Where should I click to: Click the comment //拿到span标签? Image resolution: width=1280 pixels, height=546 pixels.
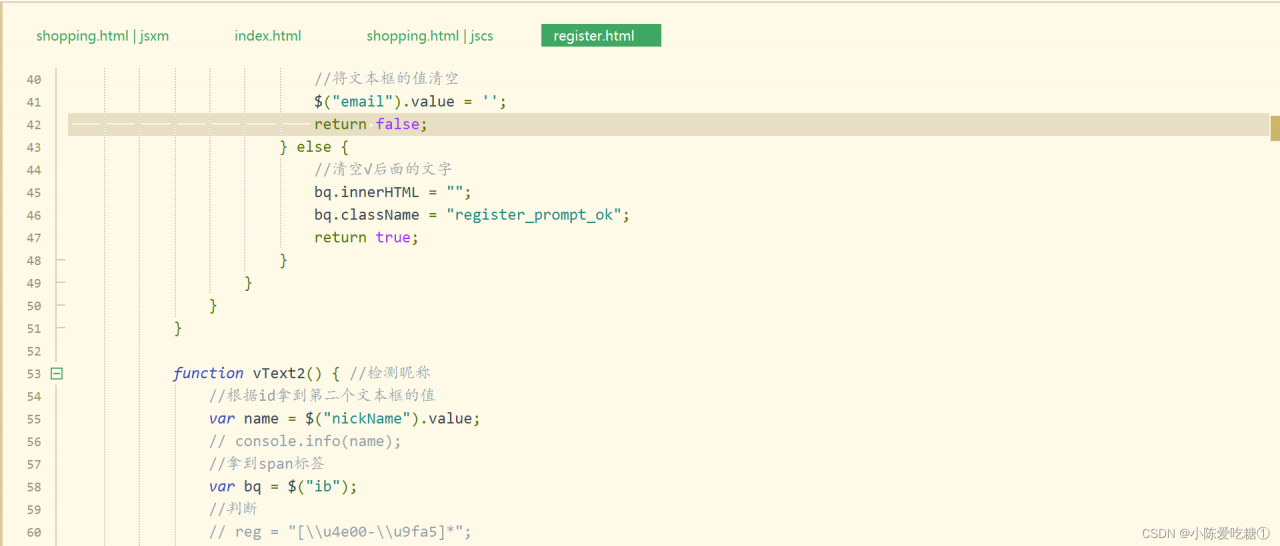[267, 464]
